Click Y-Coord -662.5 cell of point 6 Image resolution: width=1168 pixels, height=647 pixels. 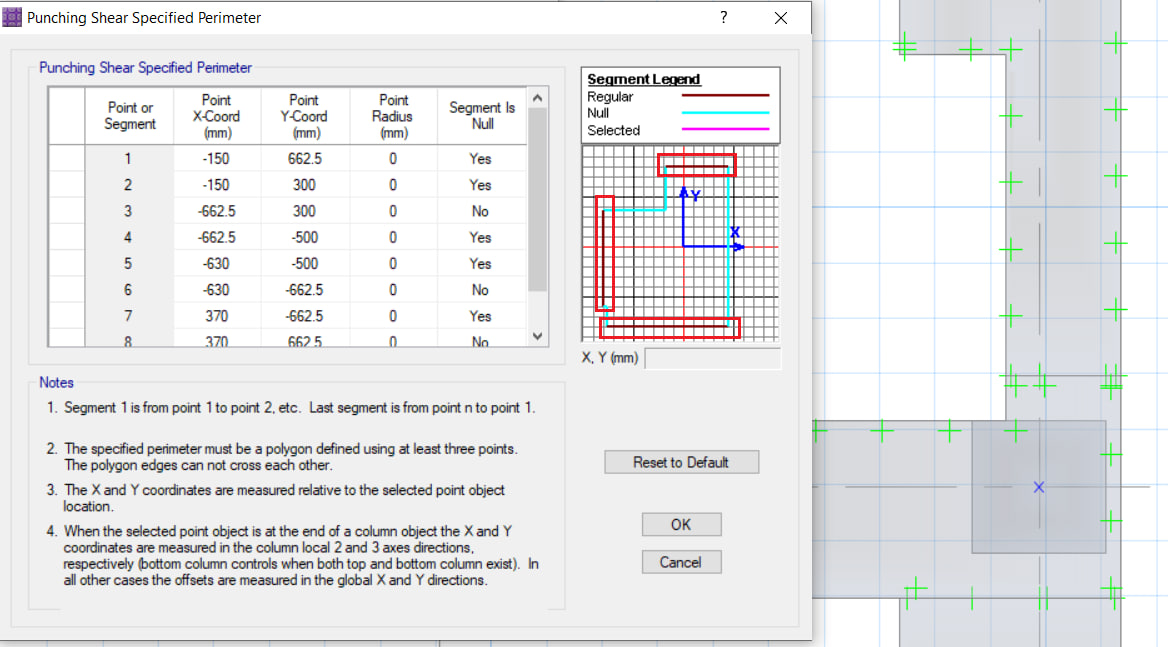305,290
